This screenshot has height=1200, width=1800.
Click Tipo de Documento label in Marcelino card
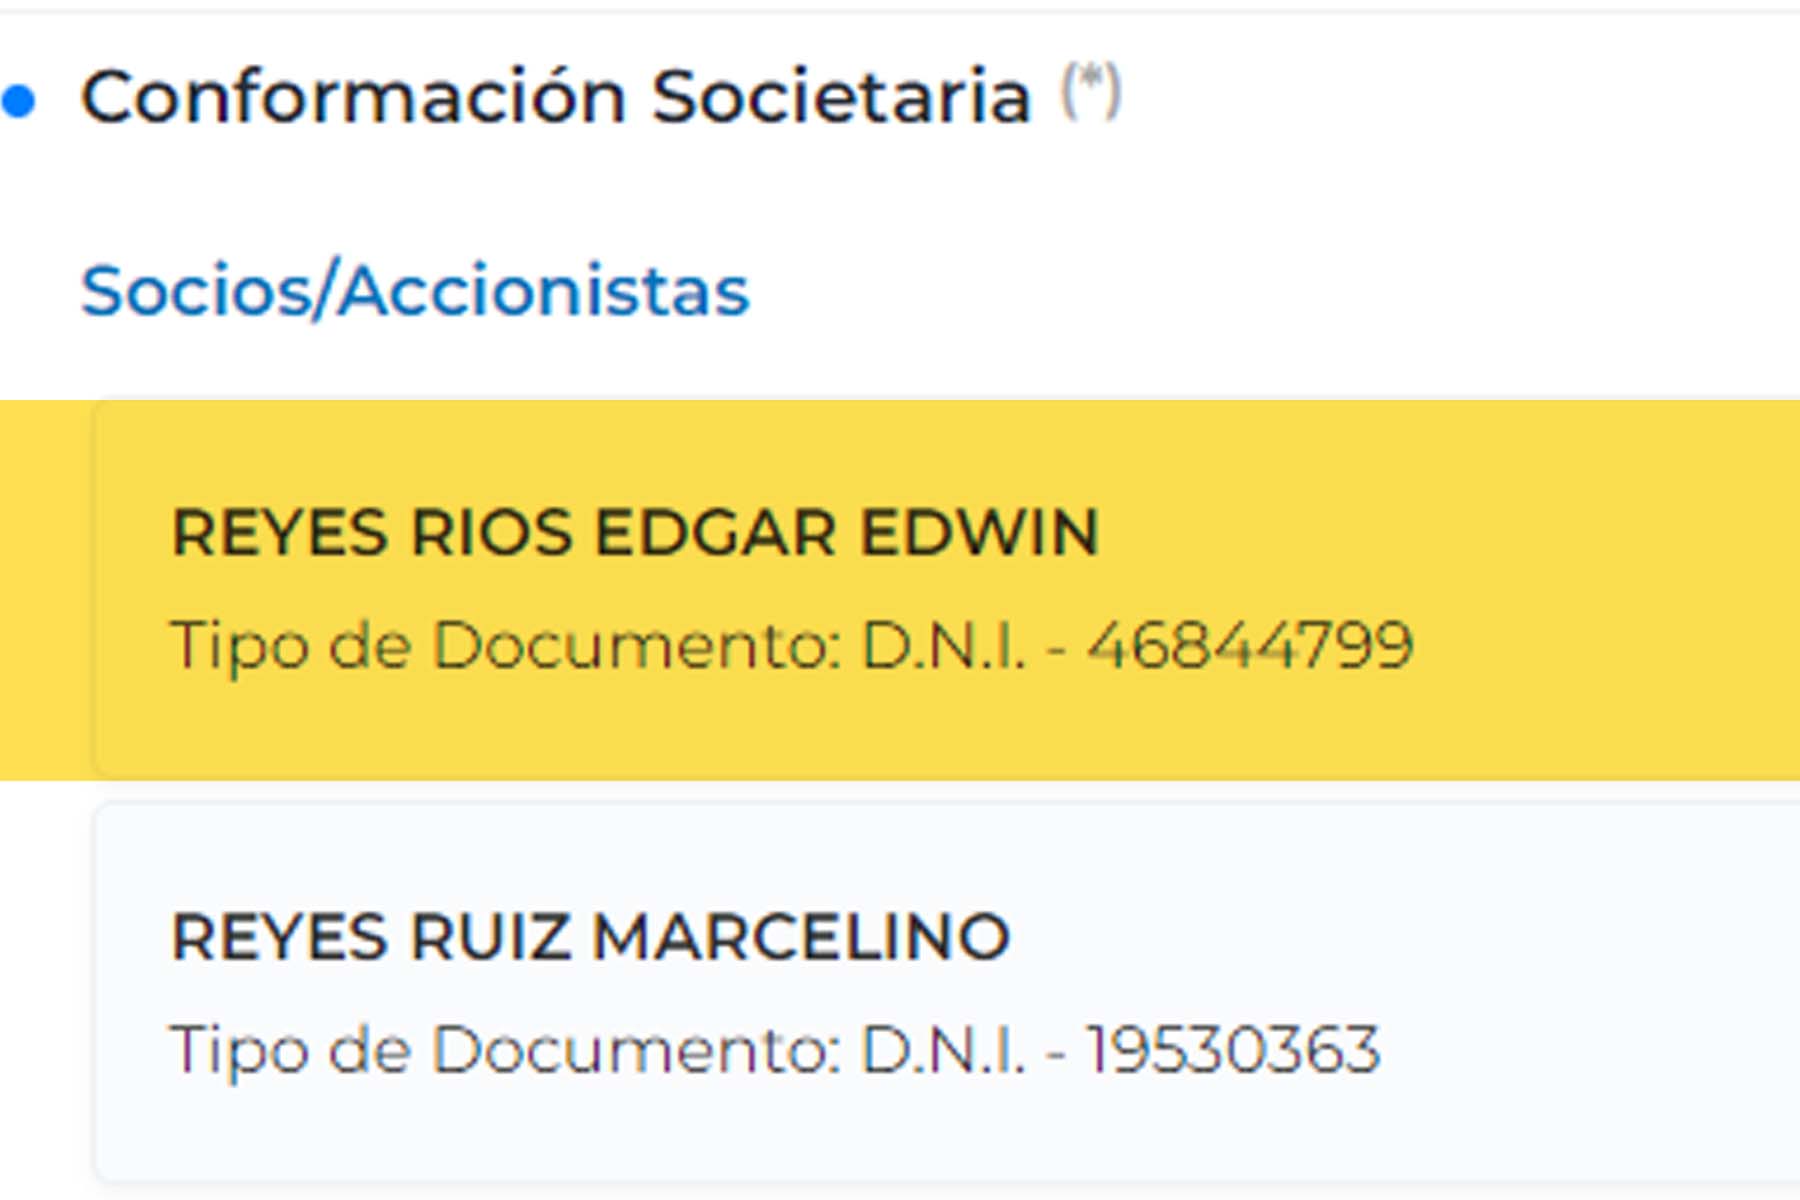coord(505,1051)
